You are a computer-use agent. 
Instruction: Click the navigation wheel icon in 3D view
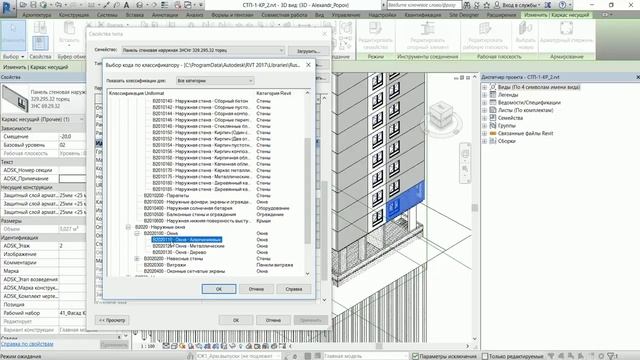tap(465, 154)
